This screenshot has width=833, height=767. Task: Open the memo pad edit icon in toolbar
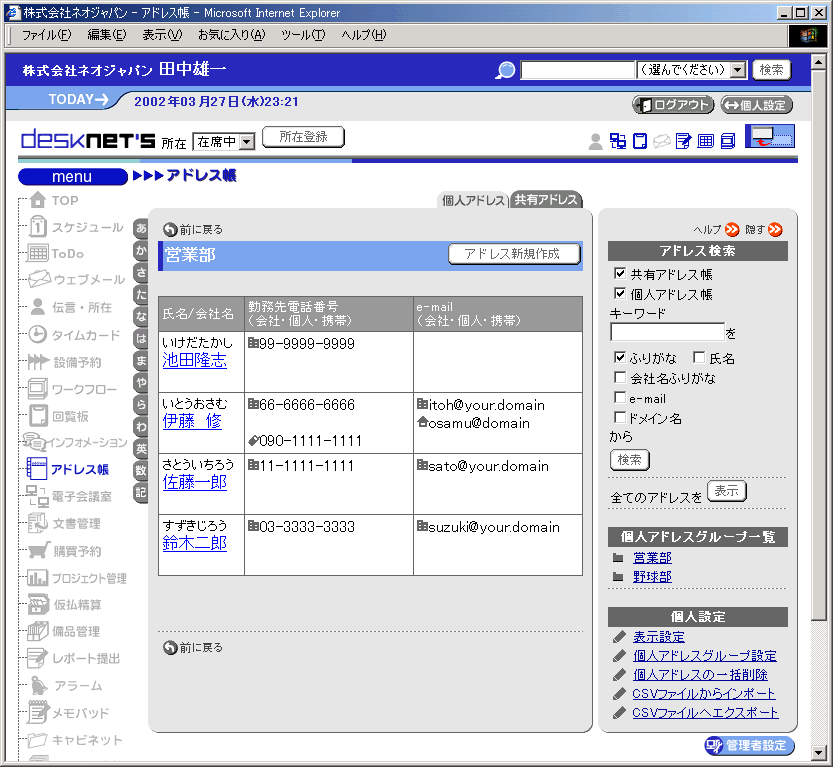pos(683,141)
